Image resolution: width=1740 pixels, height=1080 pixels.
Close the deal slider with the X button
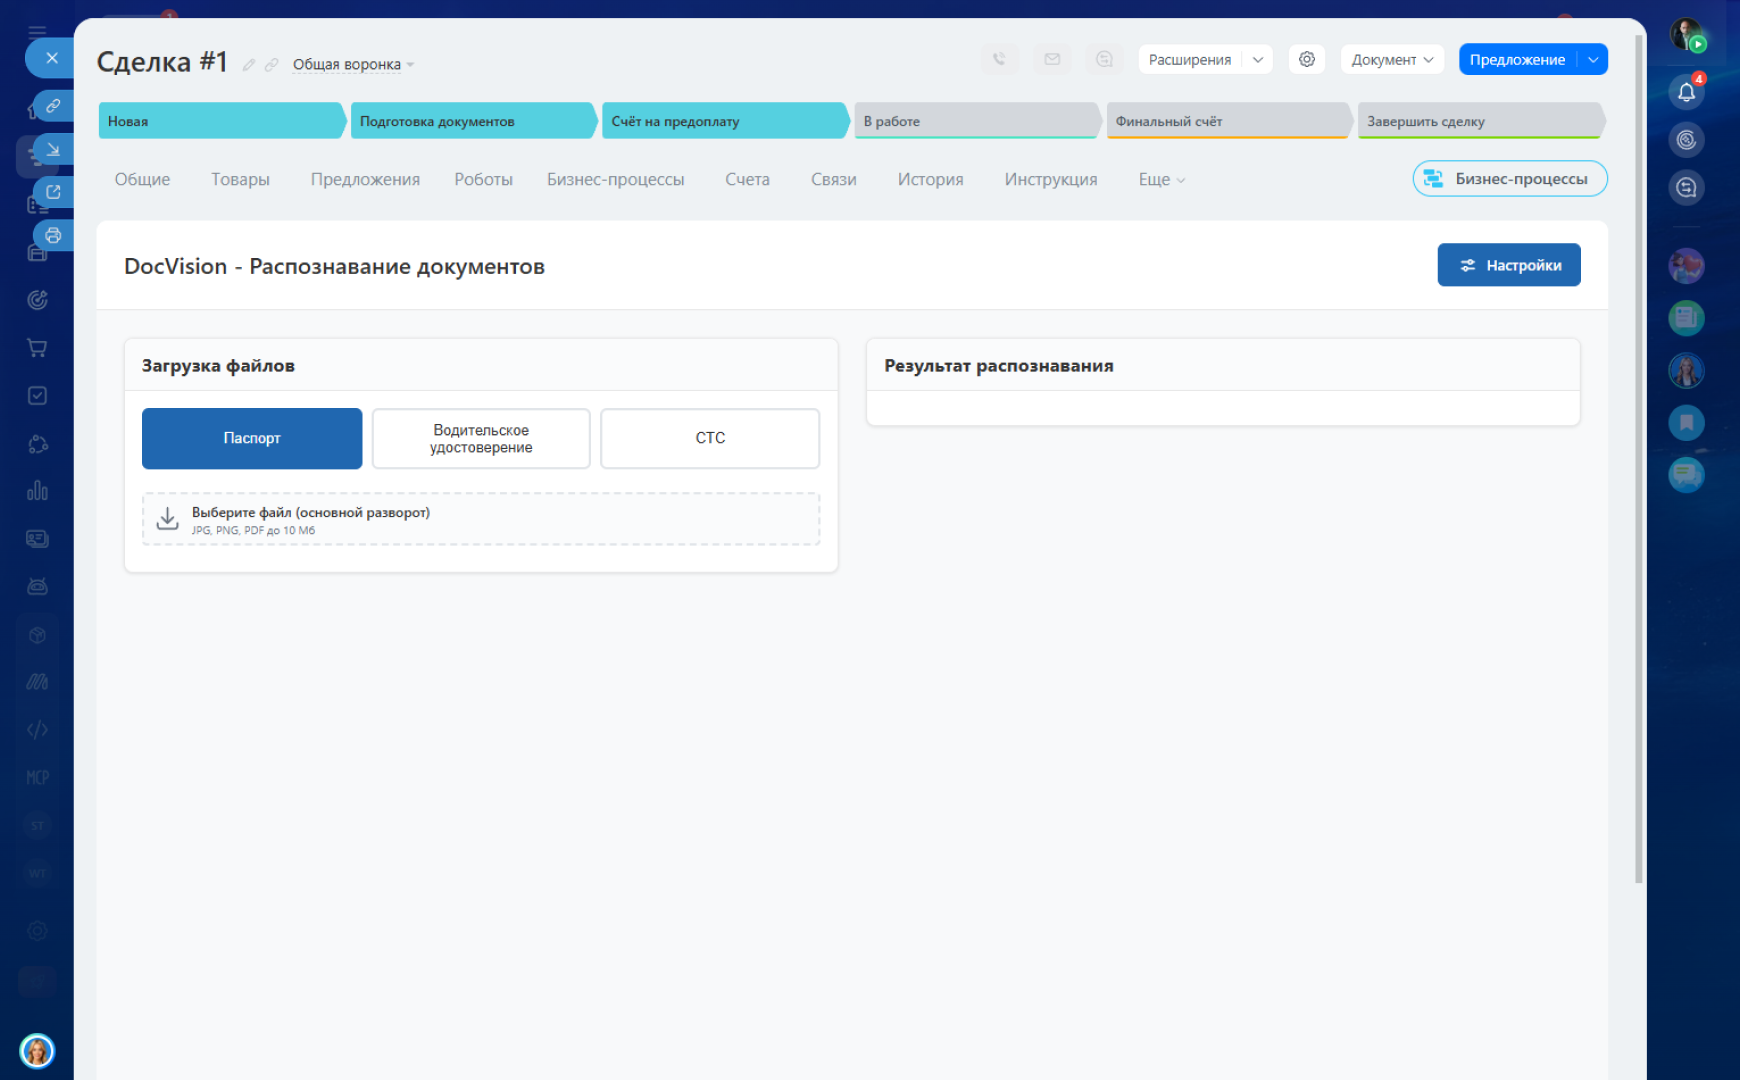(x=52, y=58)
